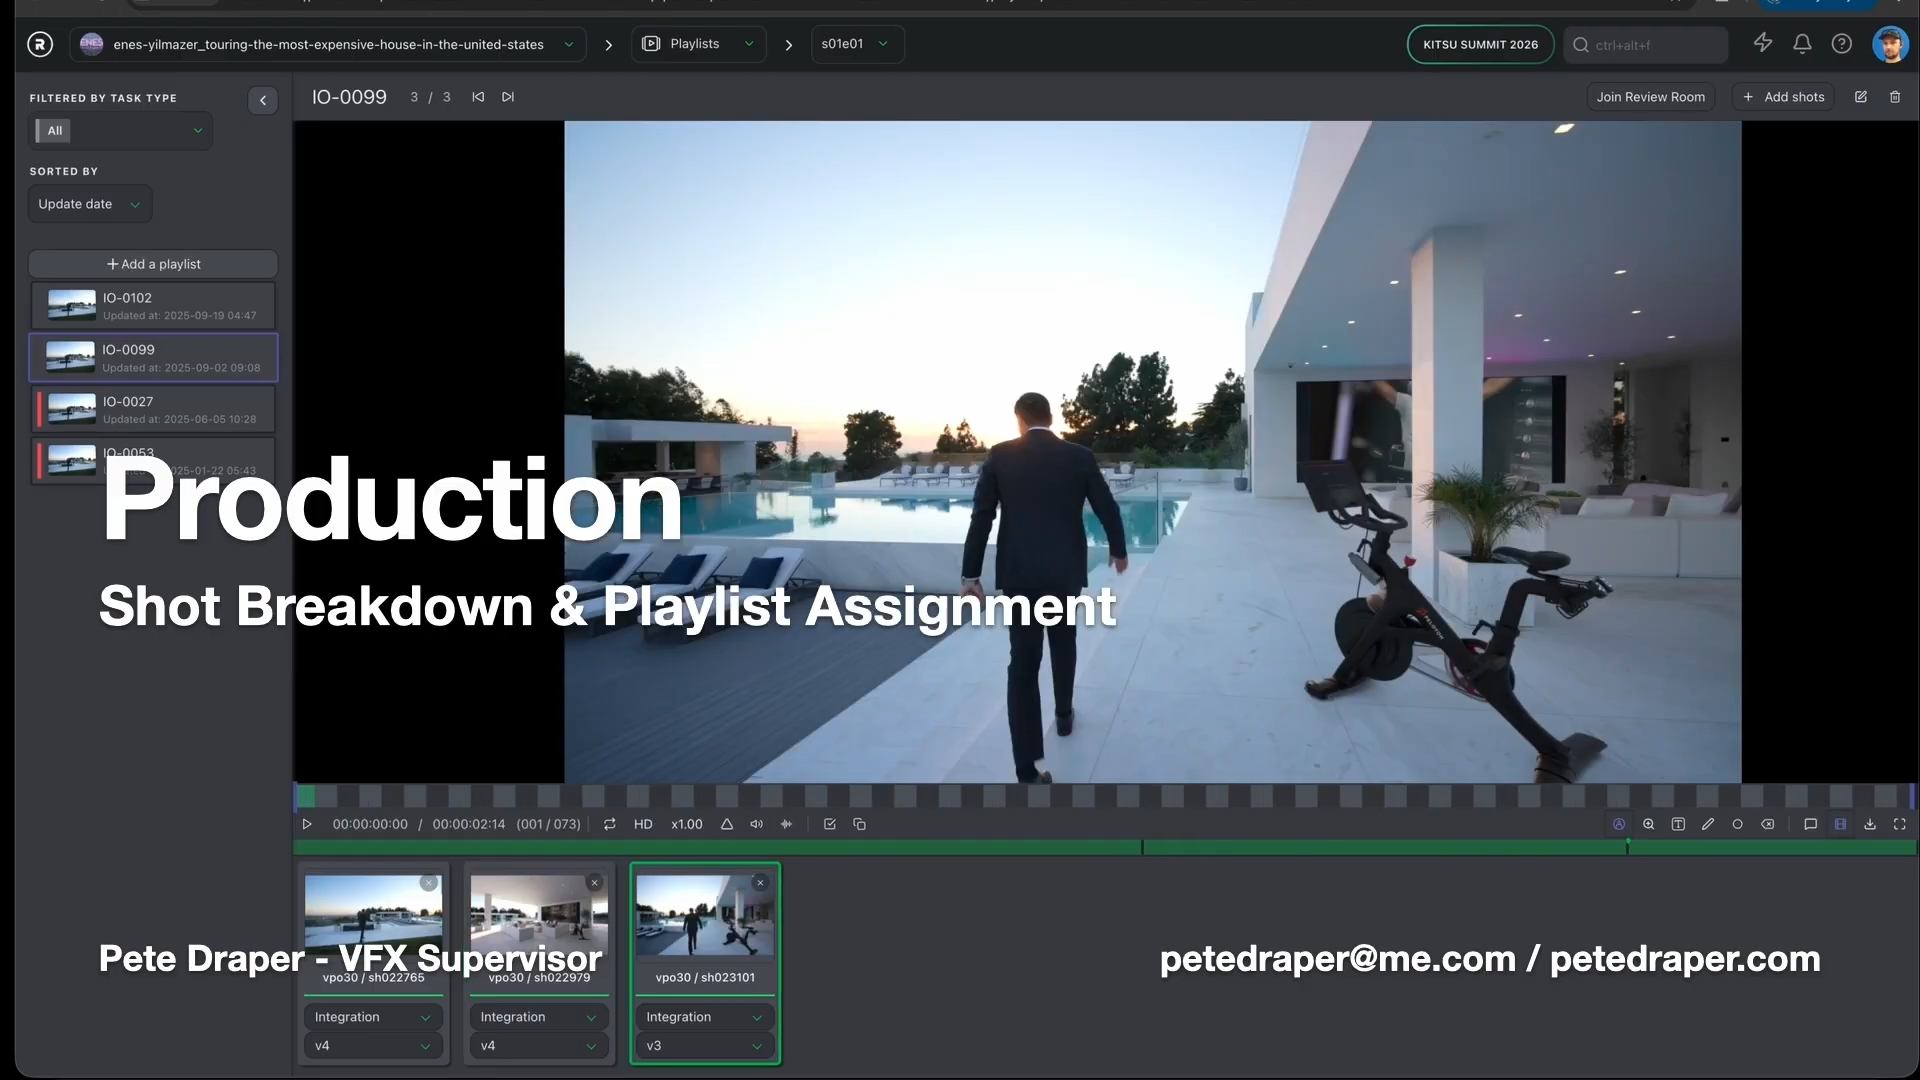Select the text annotation tool

(1678, 824)
